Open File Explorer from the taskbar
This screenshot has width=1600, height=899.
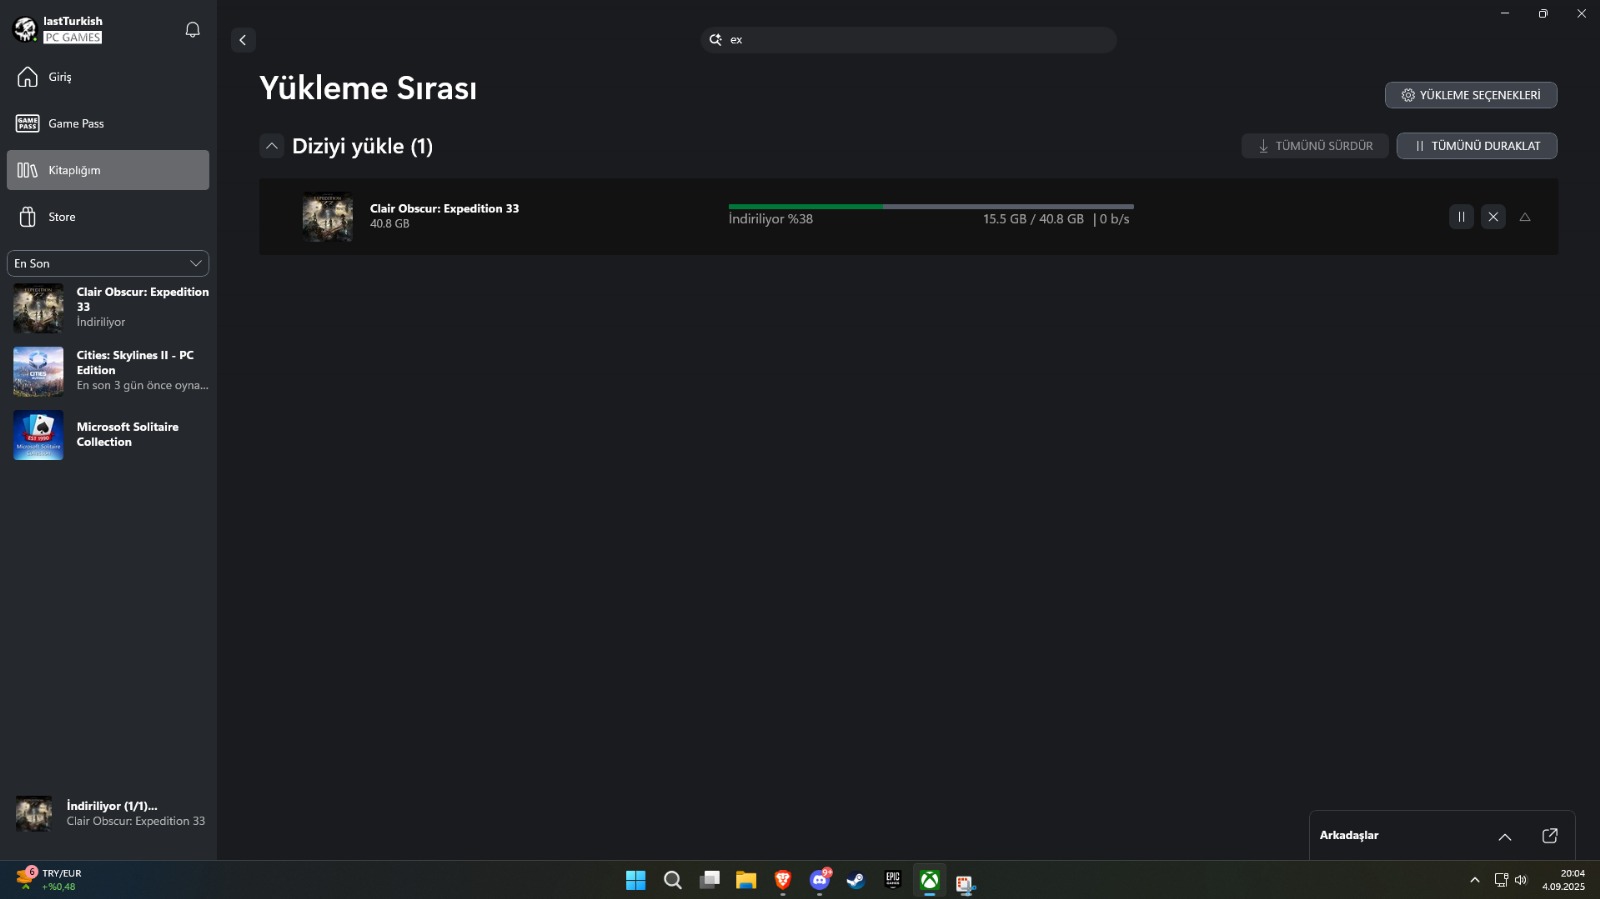pyautogui.click(x=746, y=880)
